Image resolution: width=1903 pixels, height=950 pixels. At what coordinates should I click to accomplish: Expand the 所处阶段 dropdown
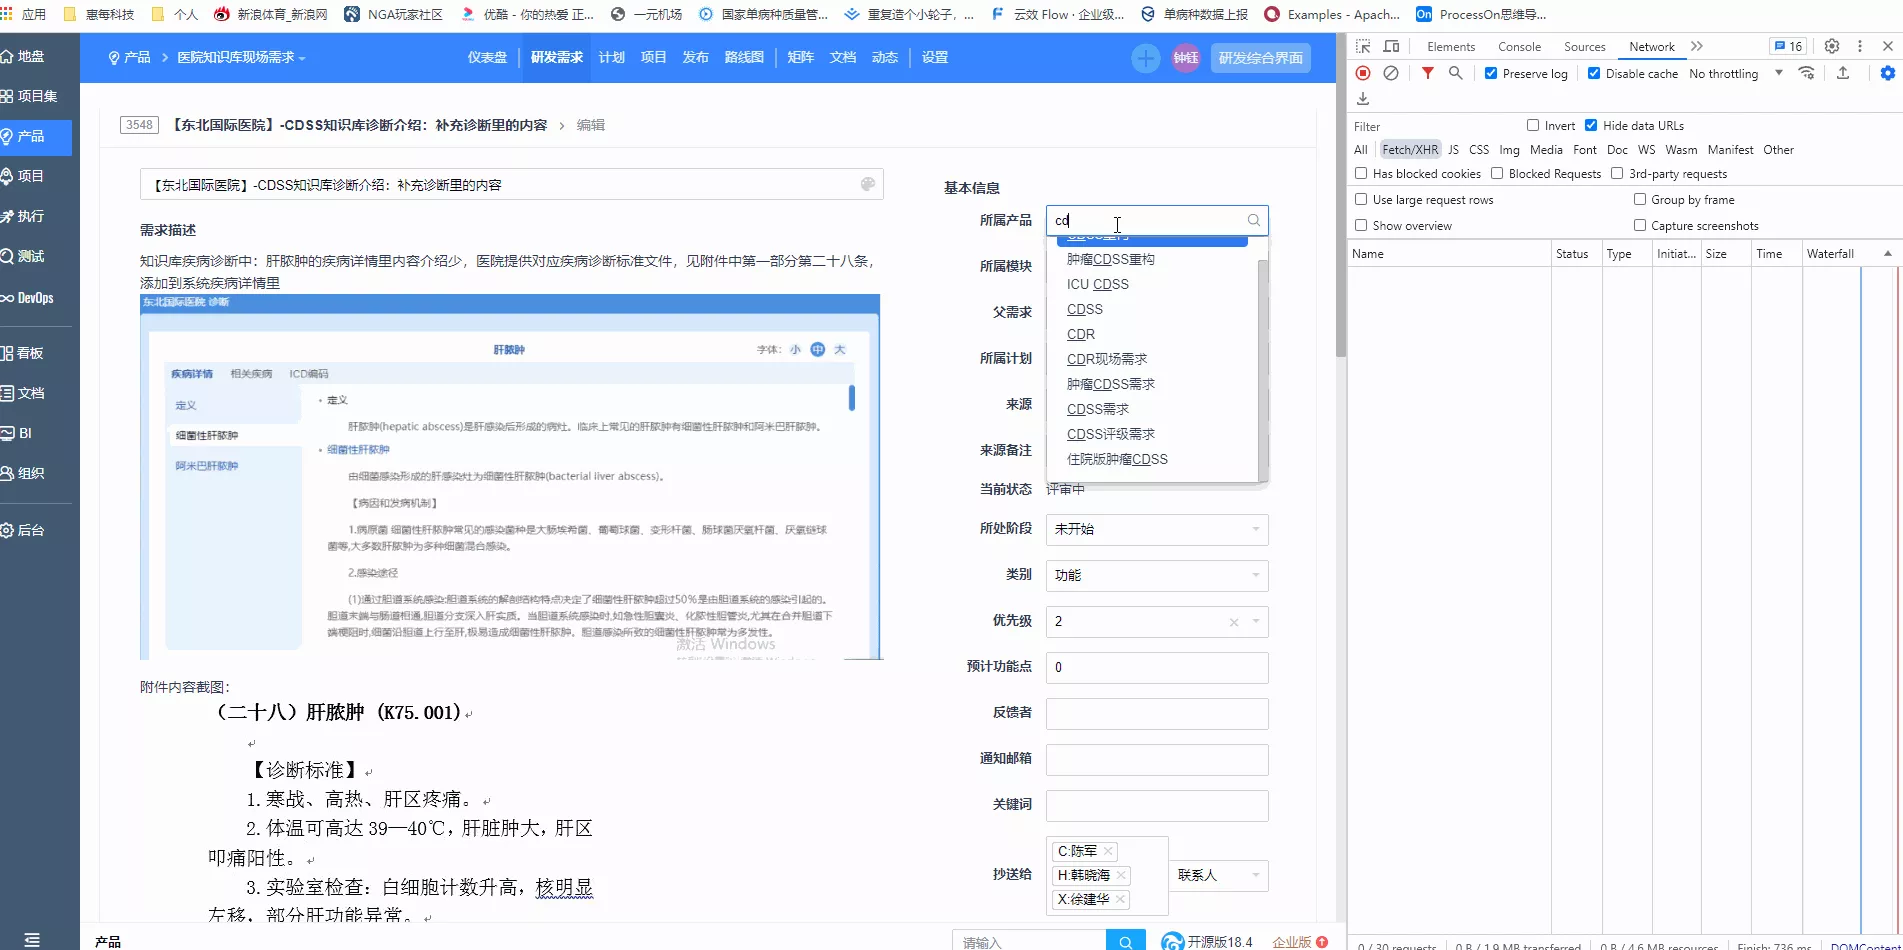click(1157, 529)
